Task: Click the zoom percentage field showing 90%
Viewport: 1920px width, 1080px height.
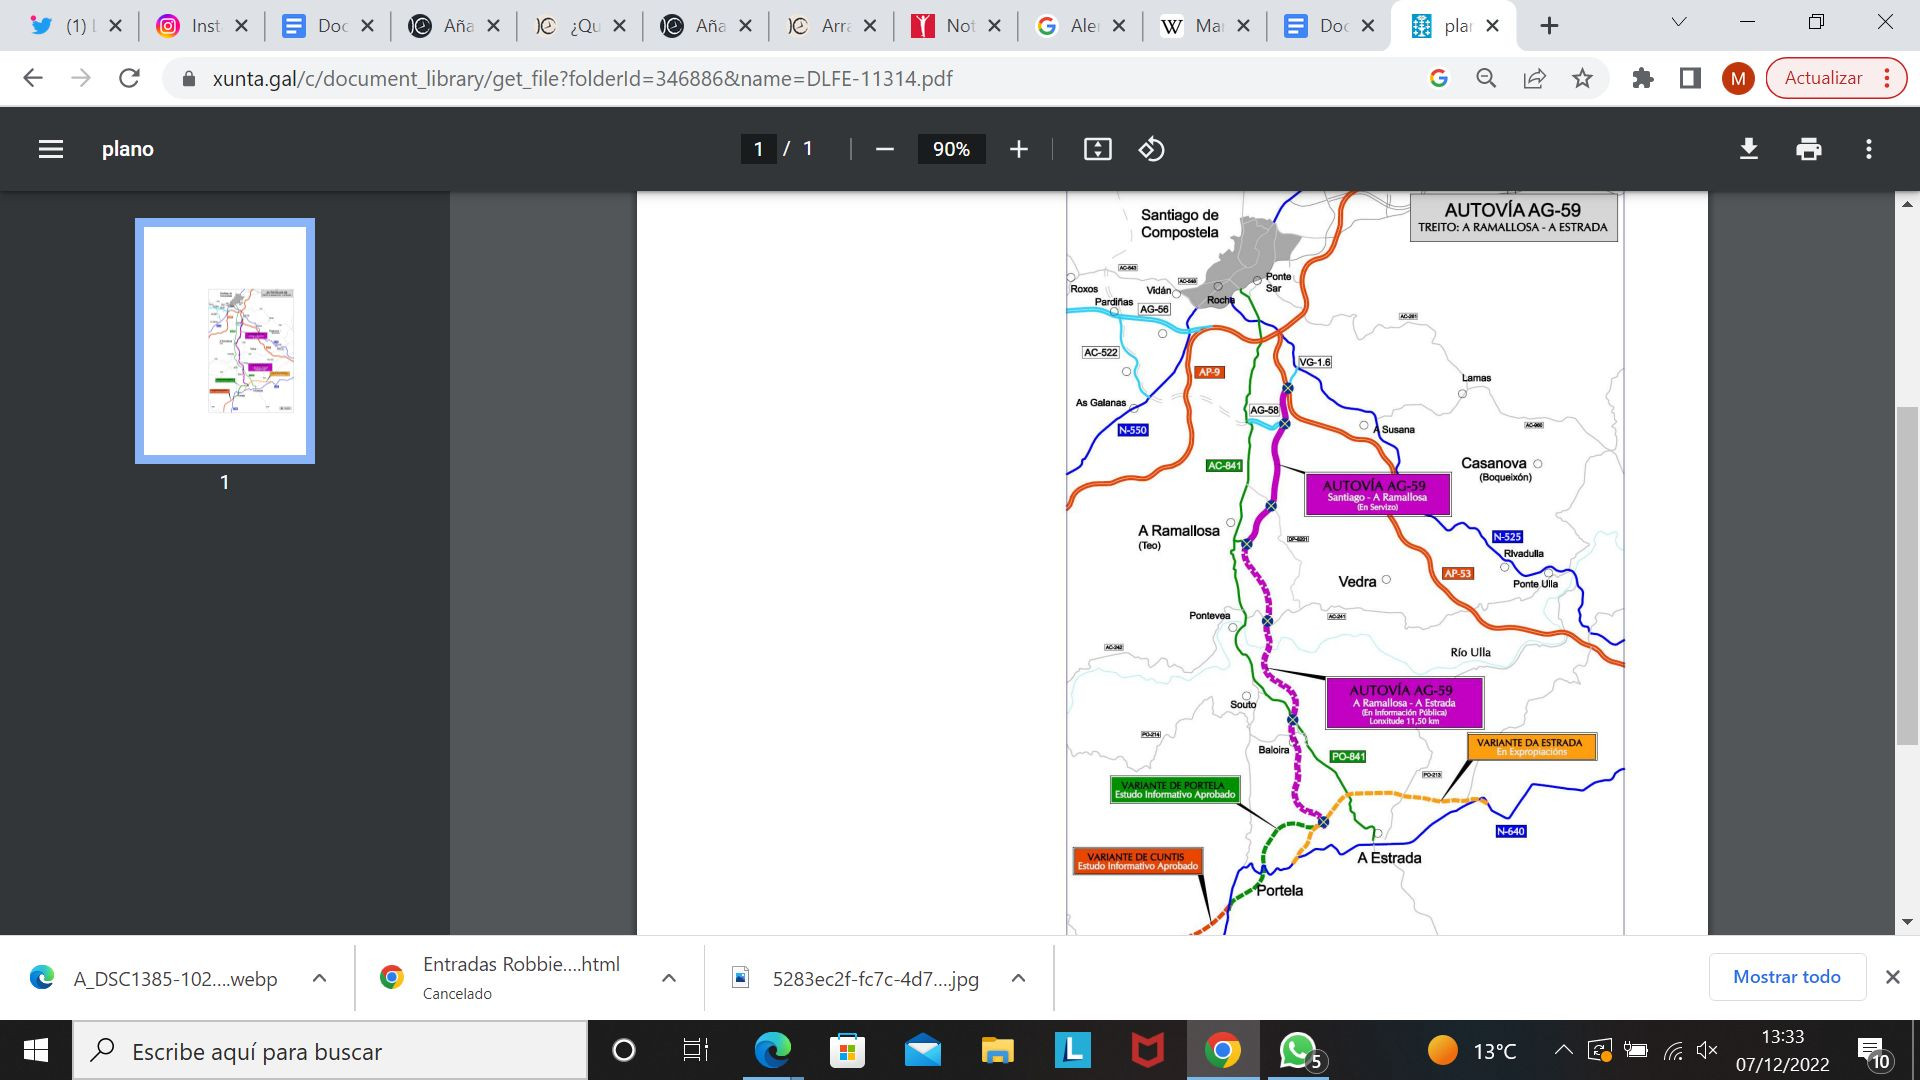Action: [951, 149]
